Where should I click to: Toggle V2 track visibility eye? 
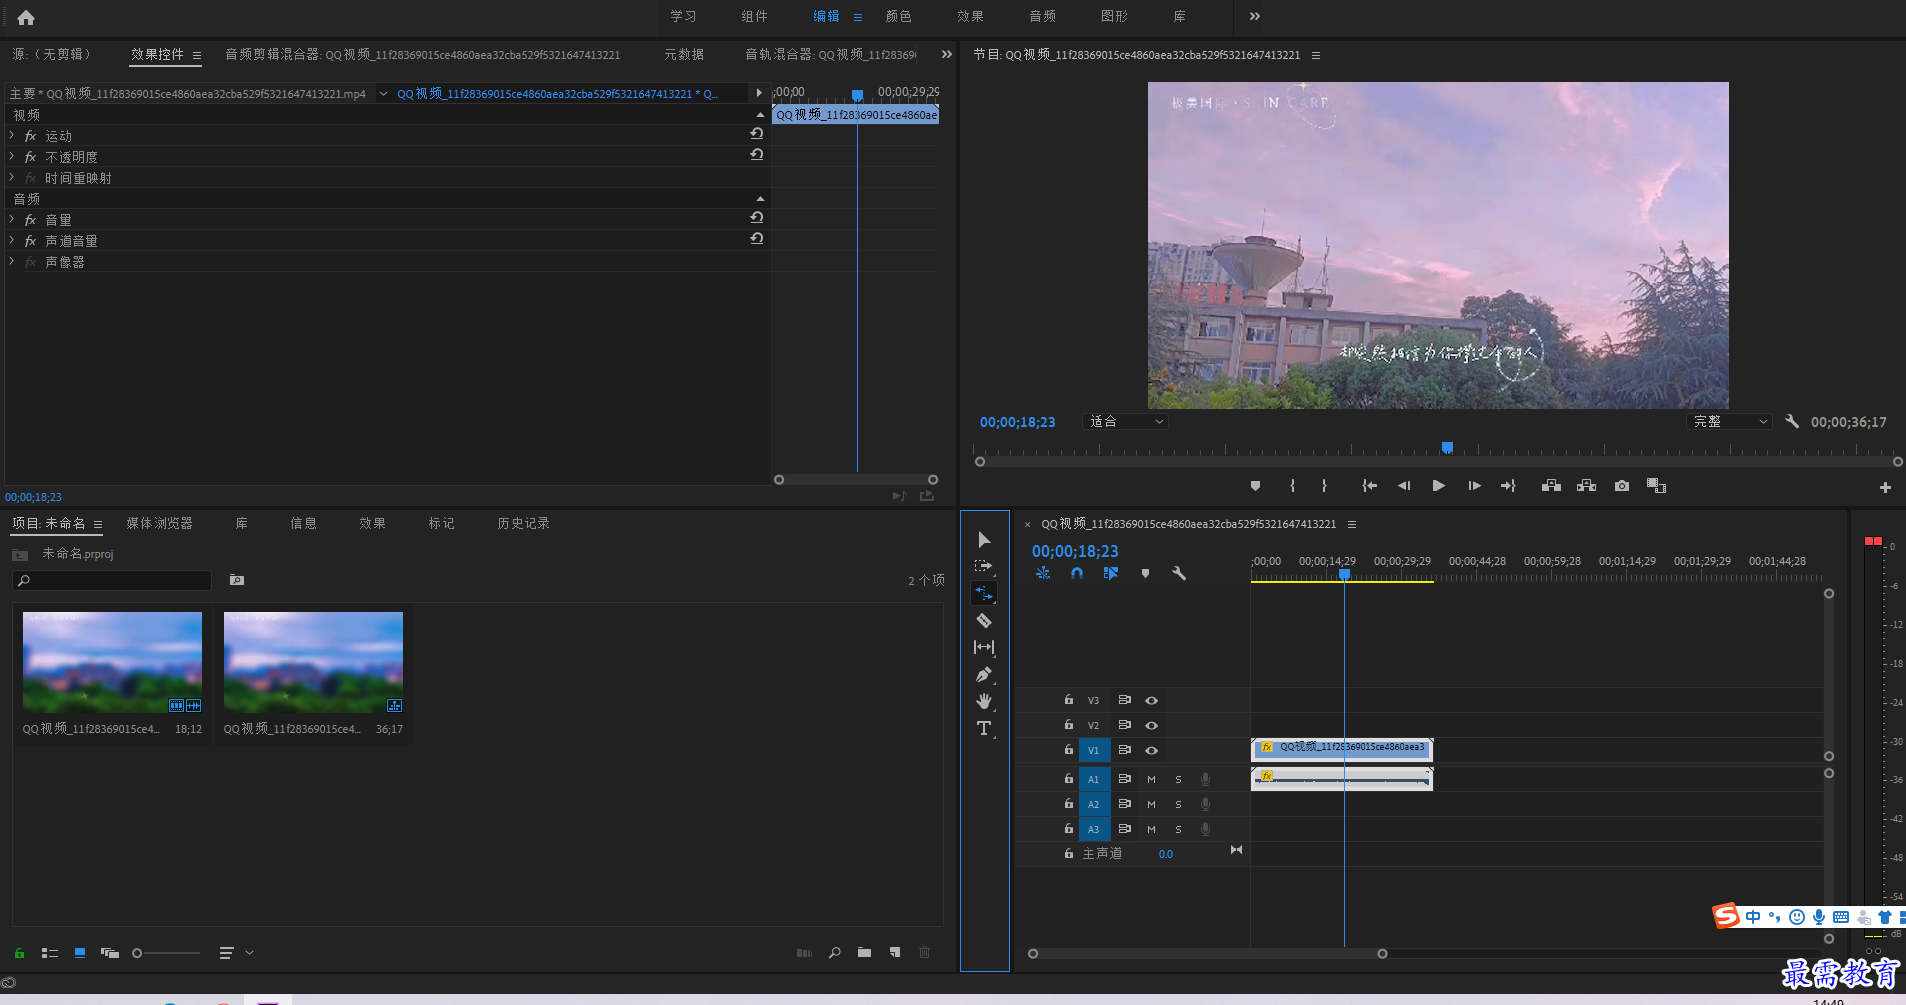(1152, 725)
